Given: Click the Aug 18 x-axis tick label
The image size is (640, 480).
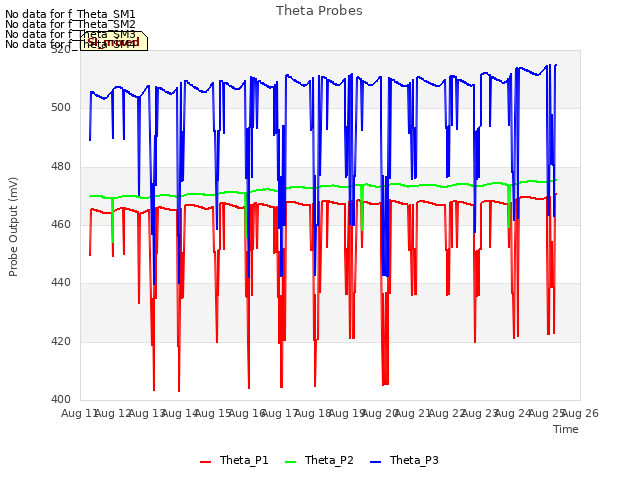Looking at the screenshot, I should point(313,413).
